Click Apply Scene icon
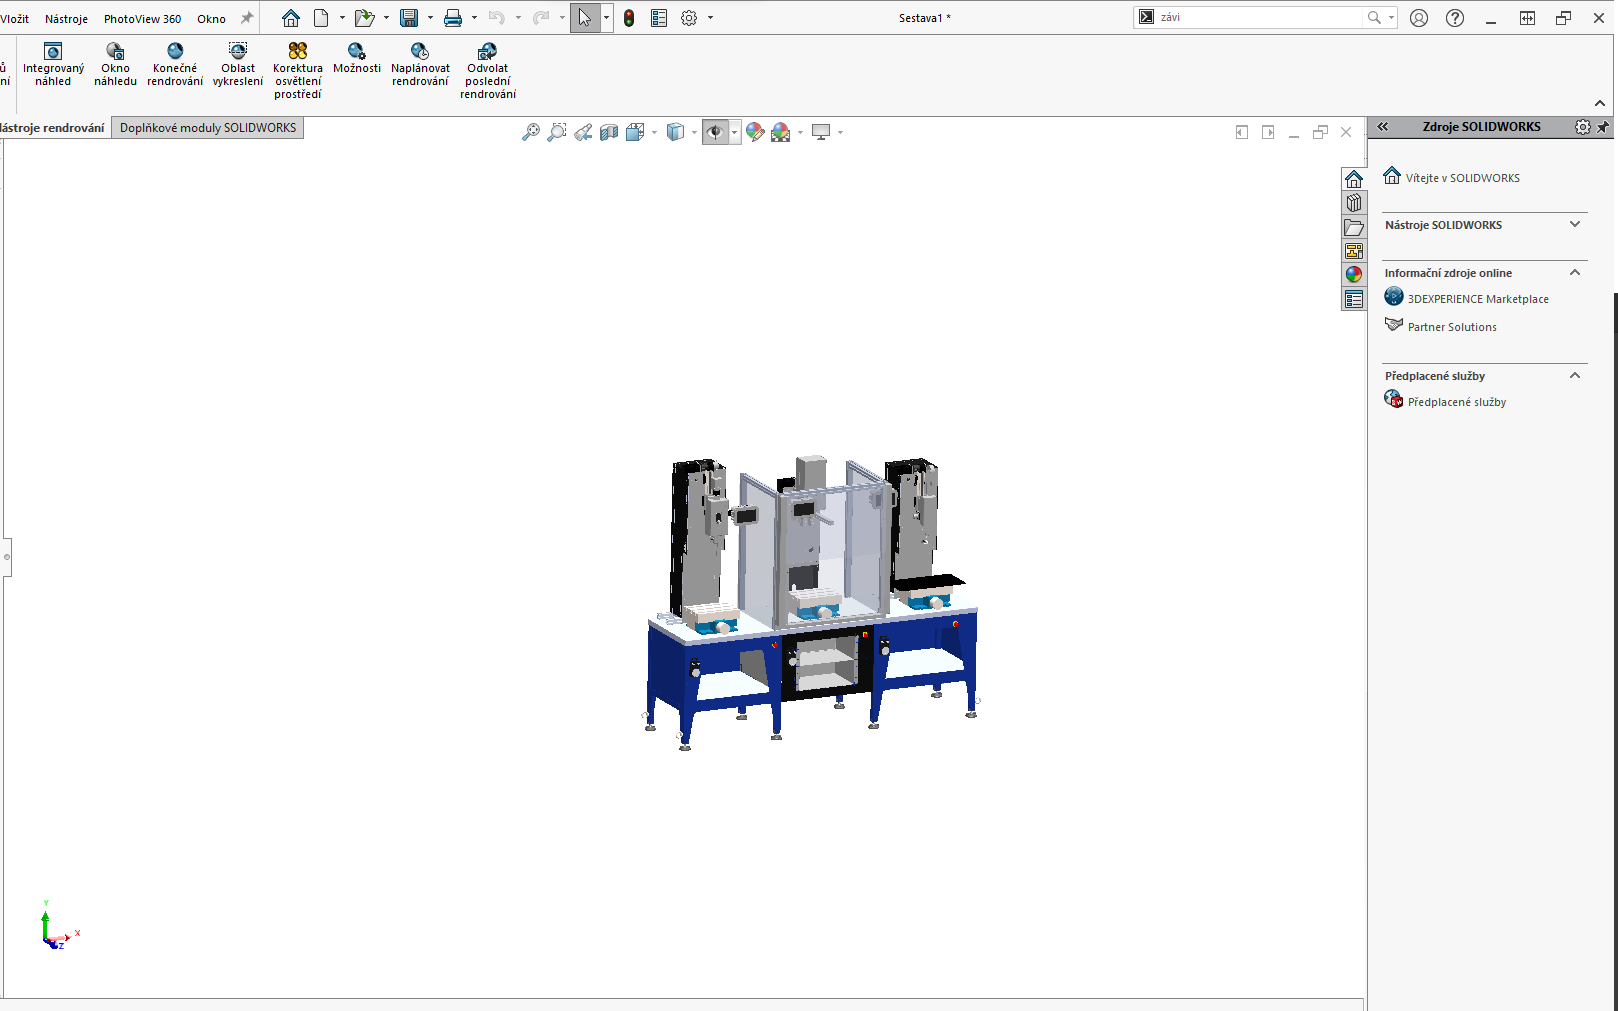Viewport: 1618px width, 1011px height. [x=781, y=132]
